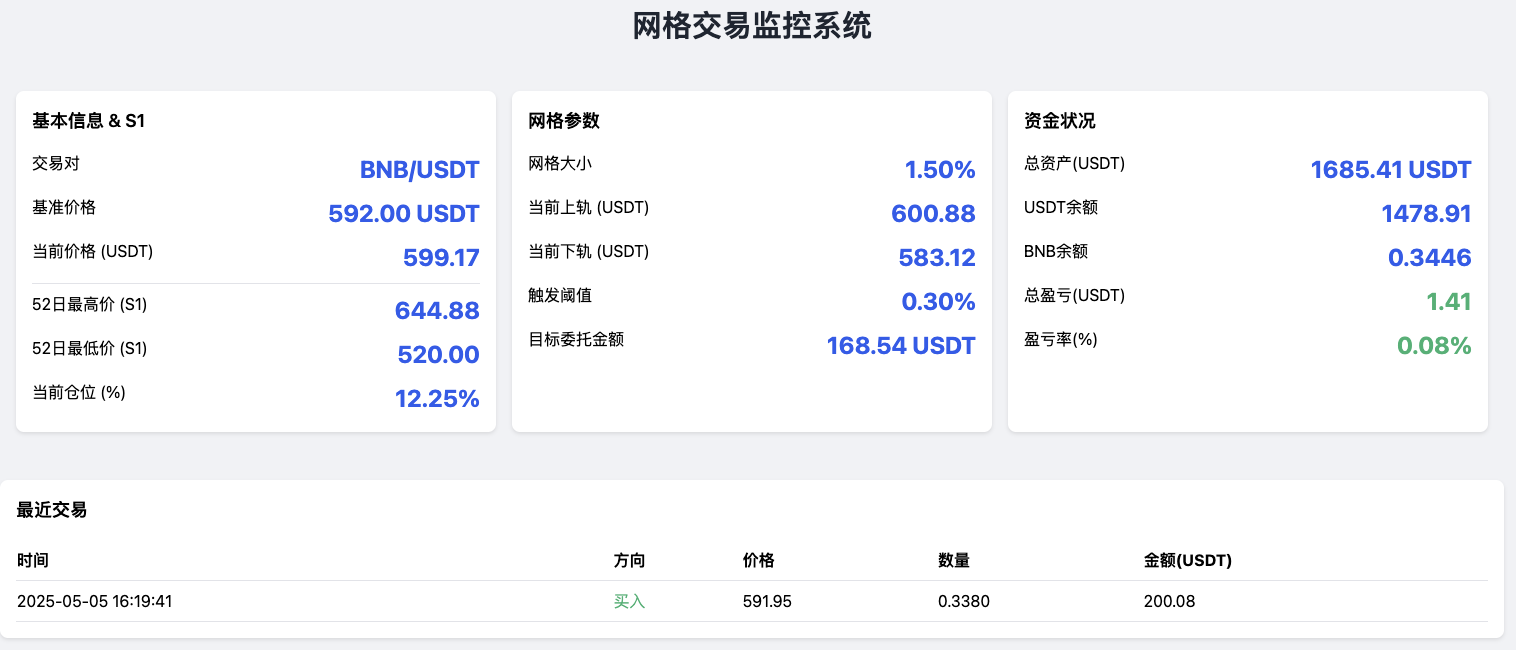
Task: Click the USDT balance value 1478.91
Action: (x=1426, y=214)
